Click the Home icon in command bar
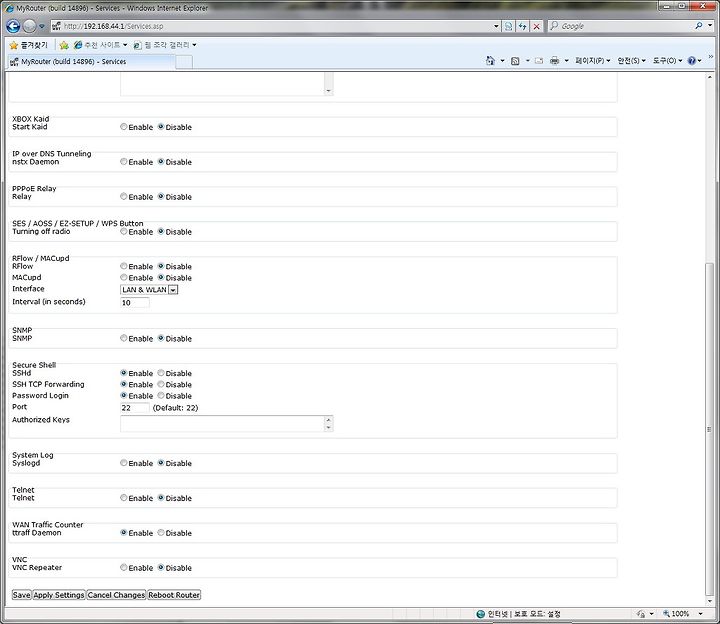 (x=490, y=61)
